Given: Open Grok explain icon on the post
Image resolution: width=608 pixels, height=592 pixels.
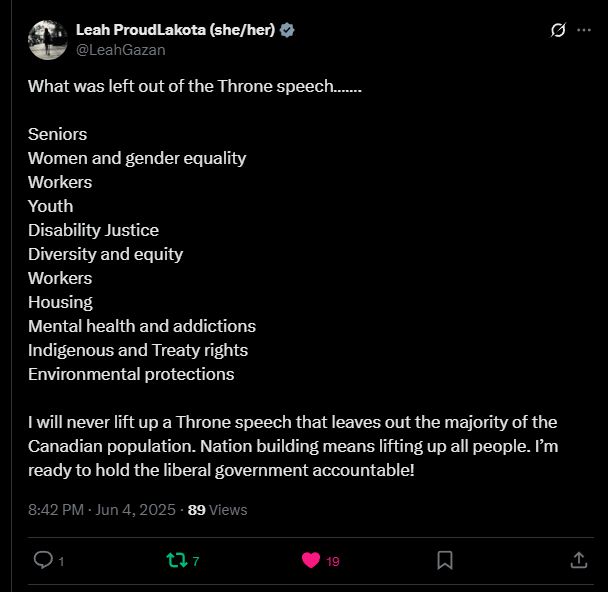Looking at the screenshot, I should coord(558,30).
